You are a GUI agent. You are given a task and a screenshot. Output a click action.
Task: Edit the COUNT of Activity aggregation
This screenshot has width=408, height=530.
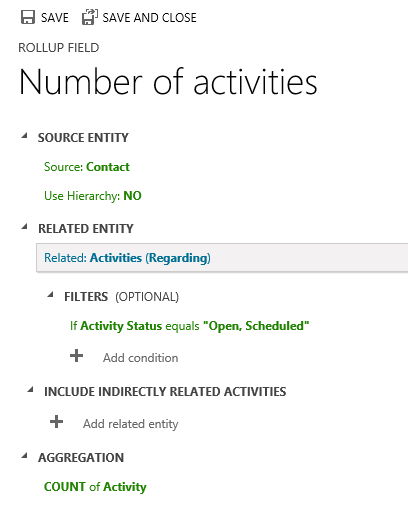click(95, 487)
